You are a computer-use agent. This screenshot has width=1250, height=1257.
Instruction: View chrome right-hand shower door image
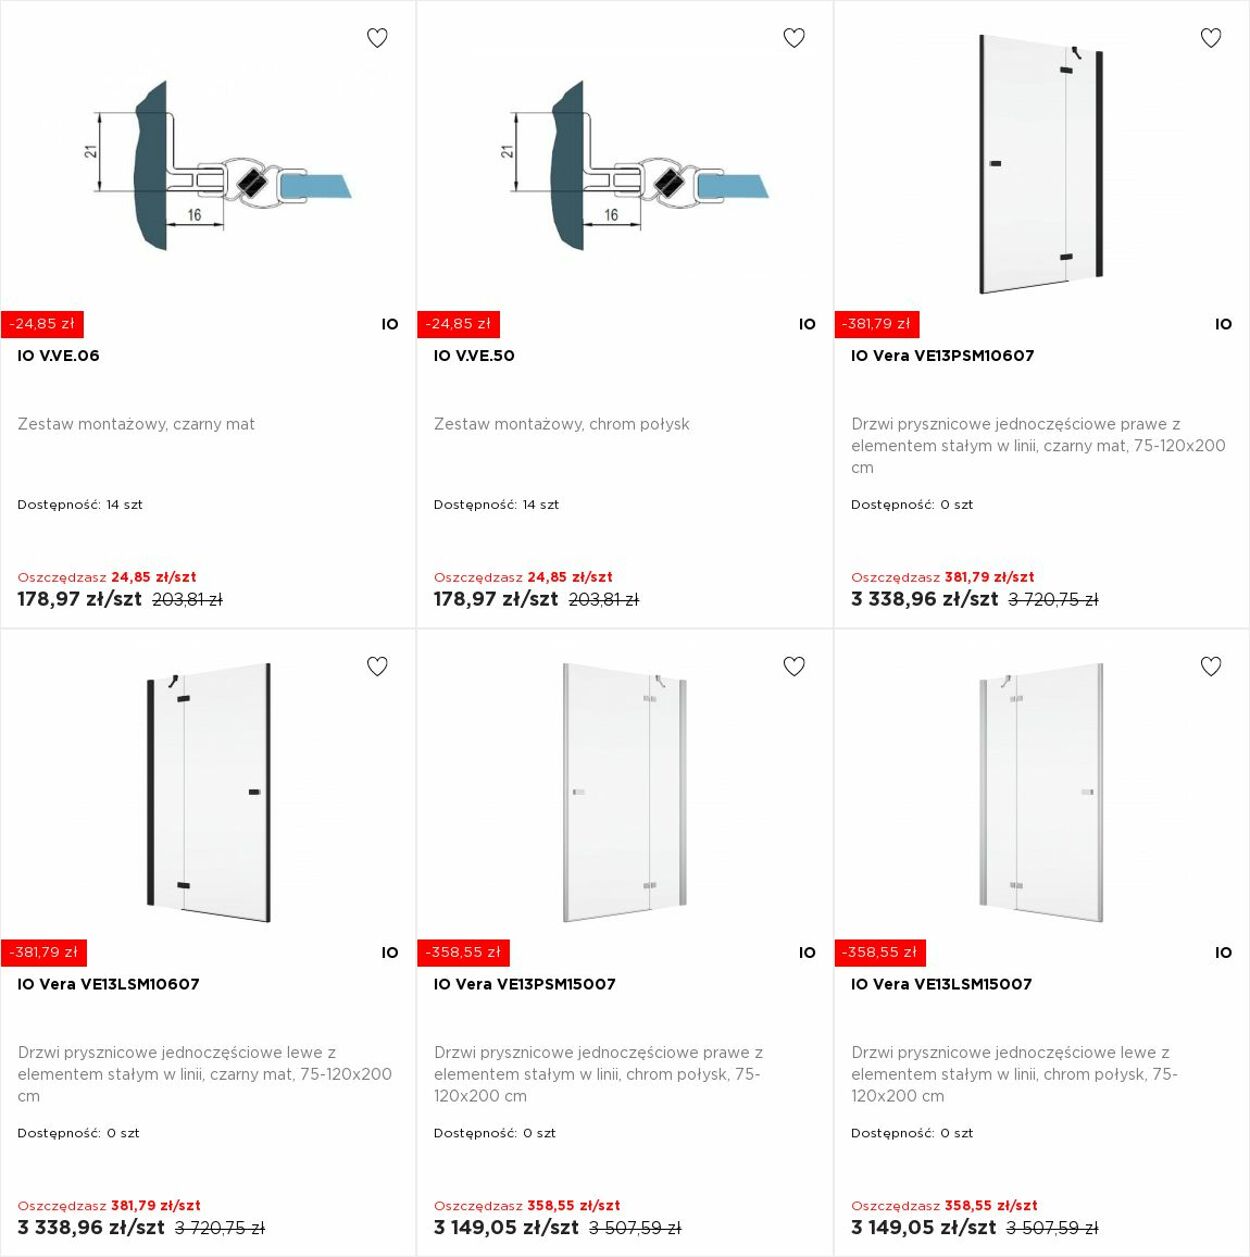point(625,793)
